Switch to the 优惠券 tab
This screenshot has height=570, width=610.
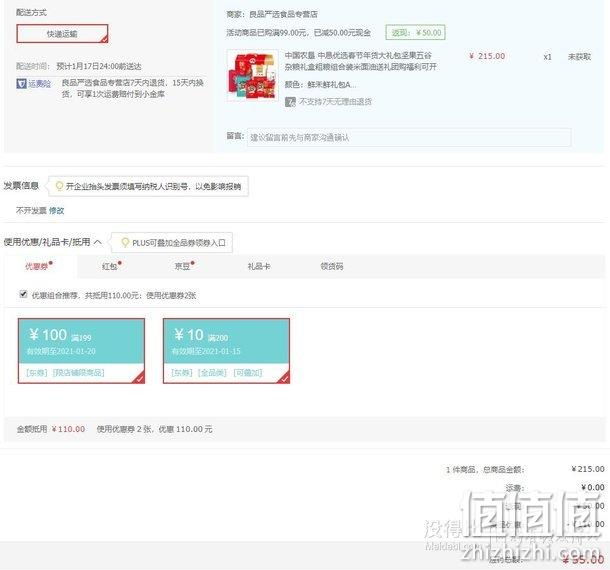[x=37, y=266]
